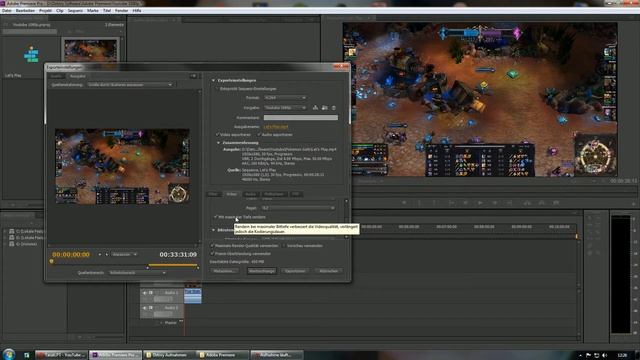This screenshot has height=360, width=640.
Task: Click the Export Frame camera icon
Action: (x=556, y=202)
